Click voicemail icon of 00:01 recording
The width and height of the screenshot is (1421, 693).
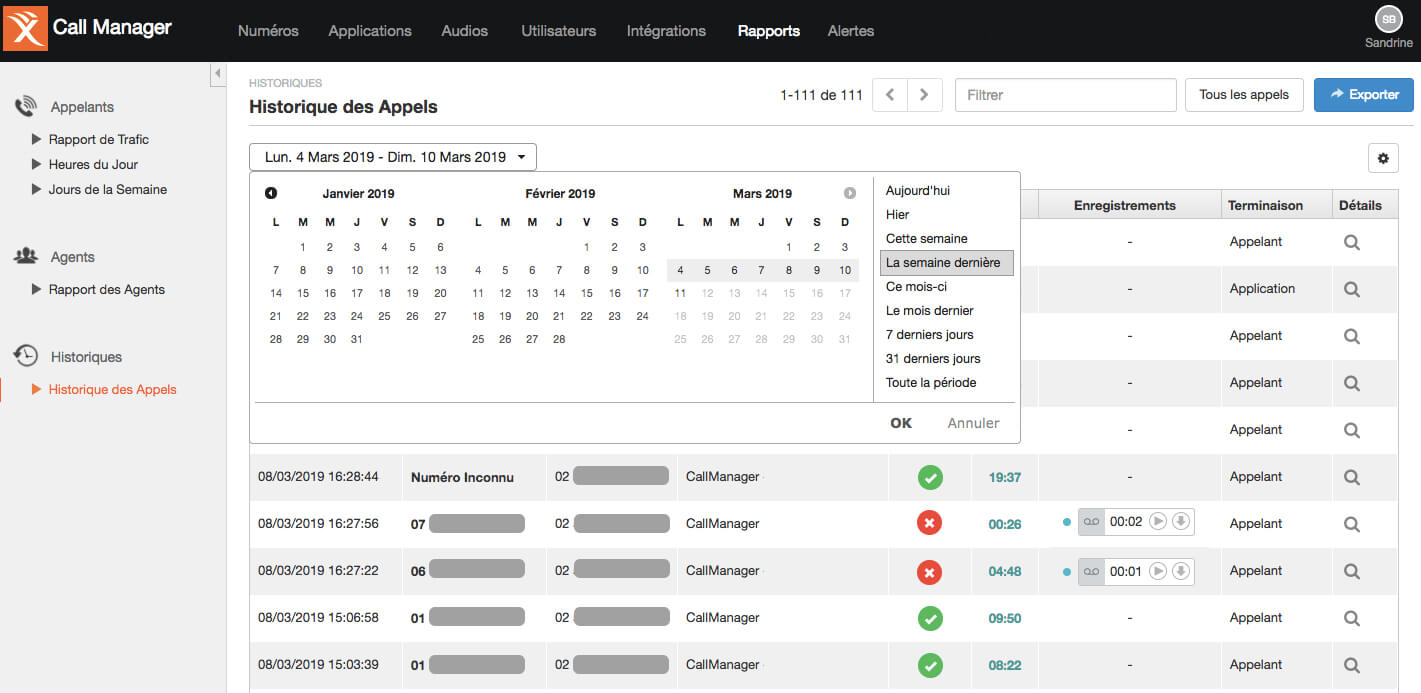click(x=1091, y=570)
